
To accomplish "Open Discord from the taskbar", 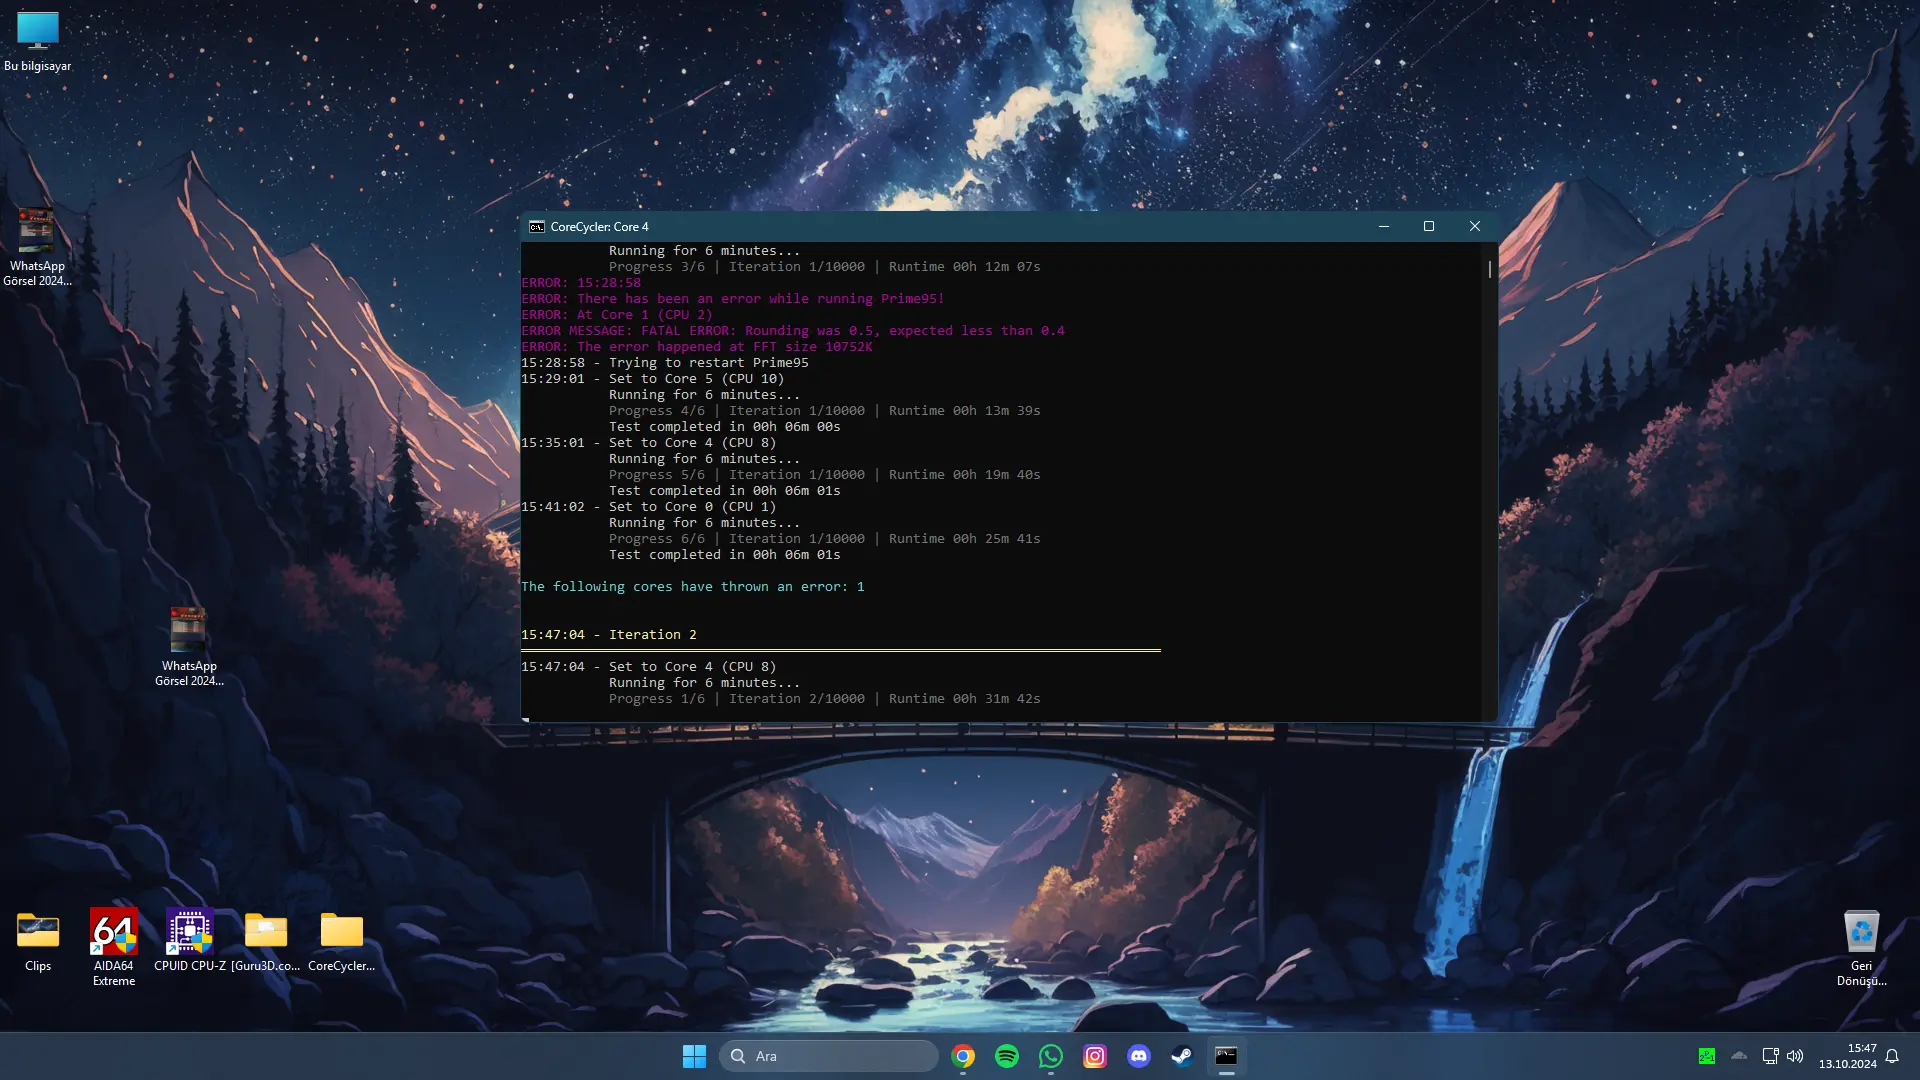I will [x=1139, y=1056].
